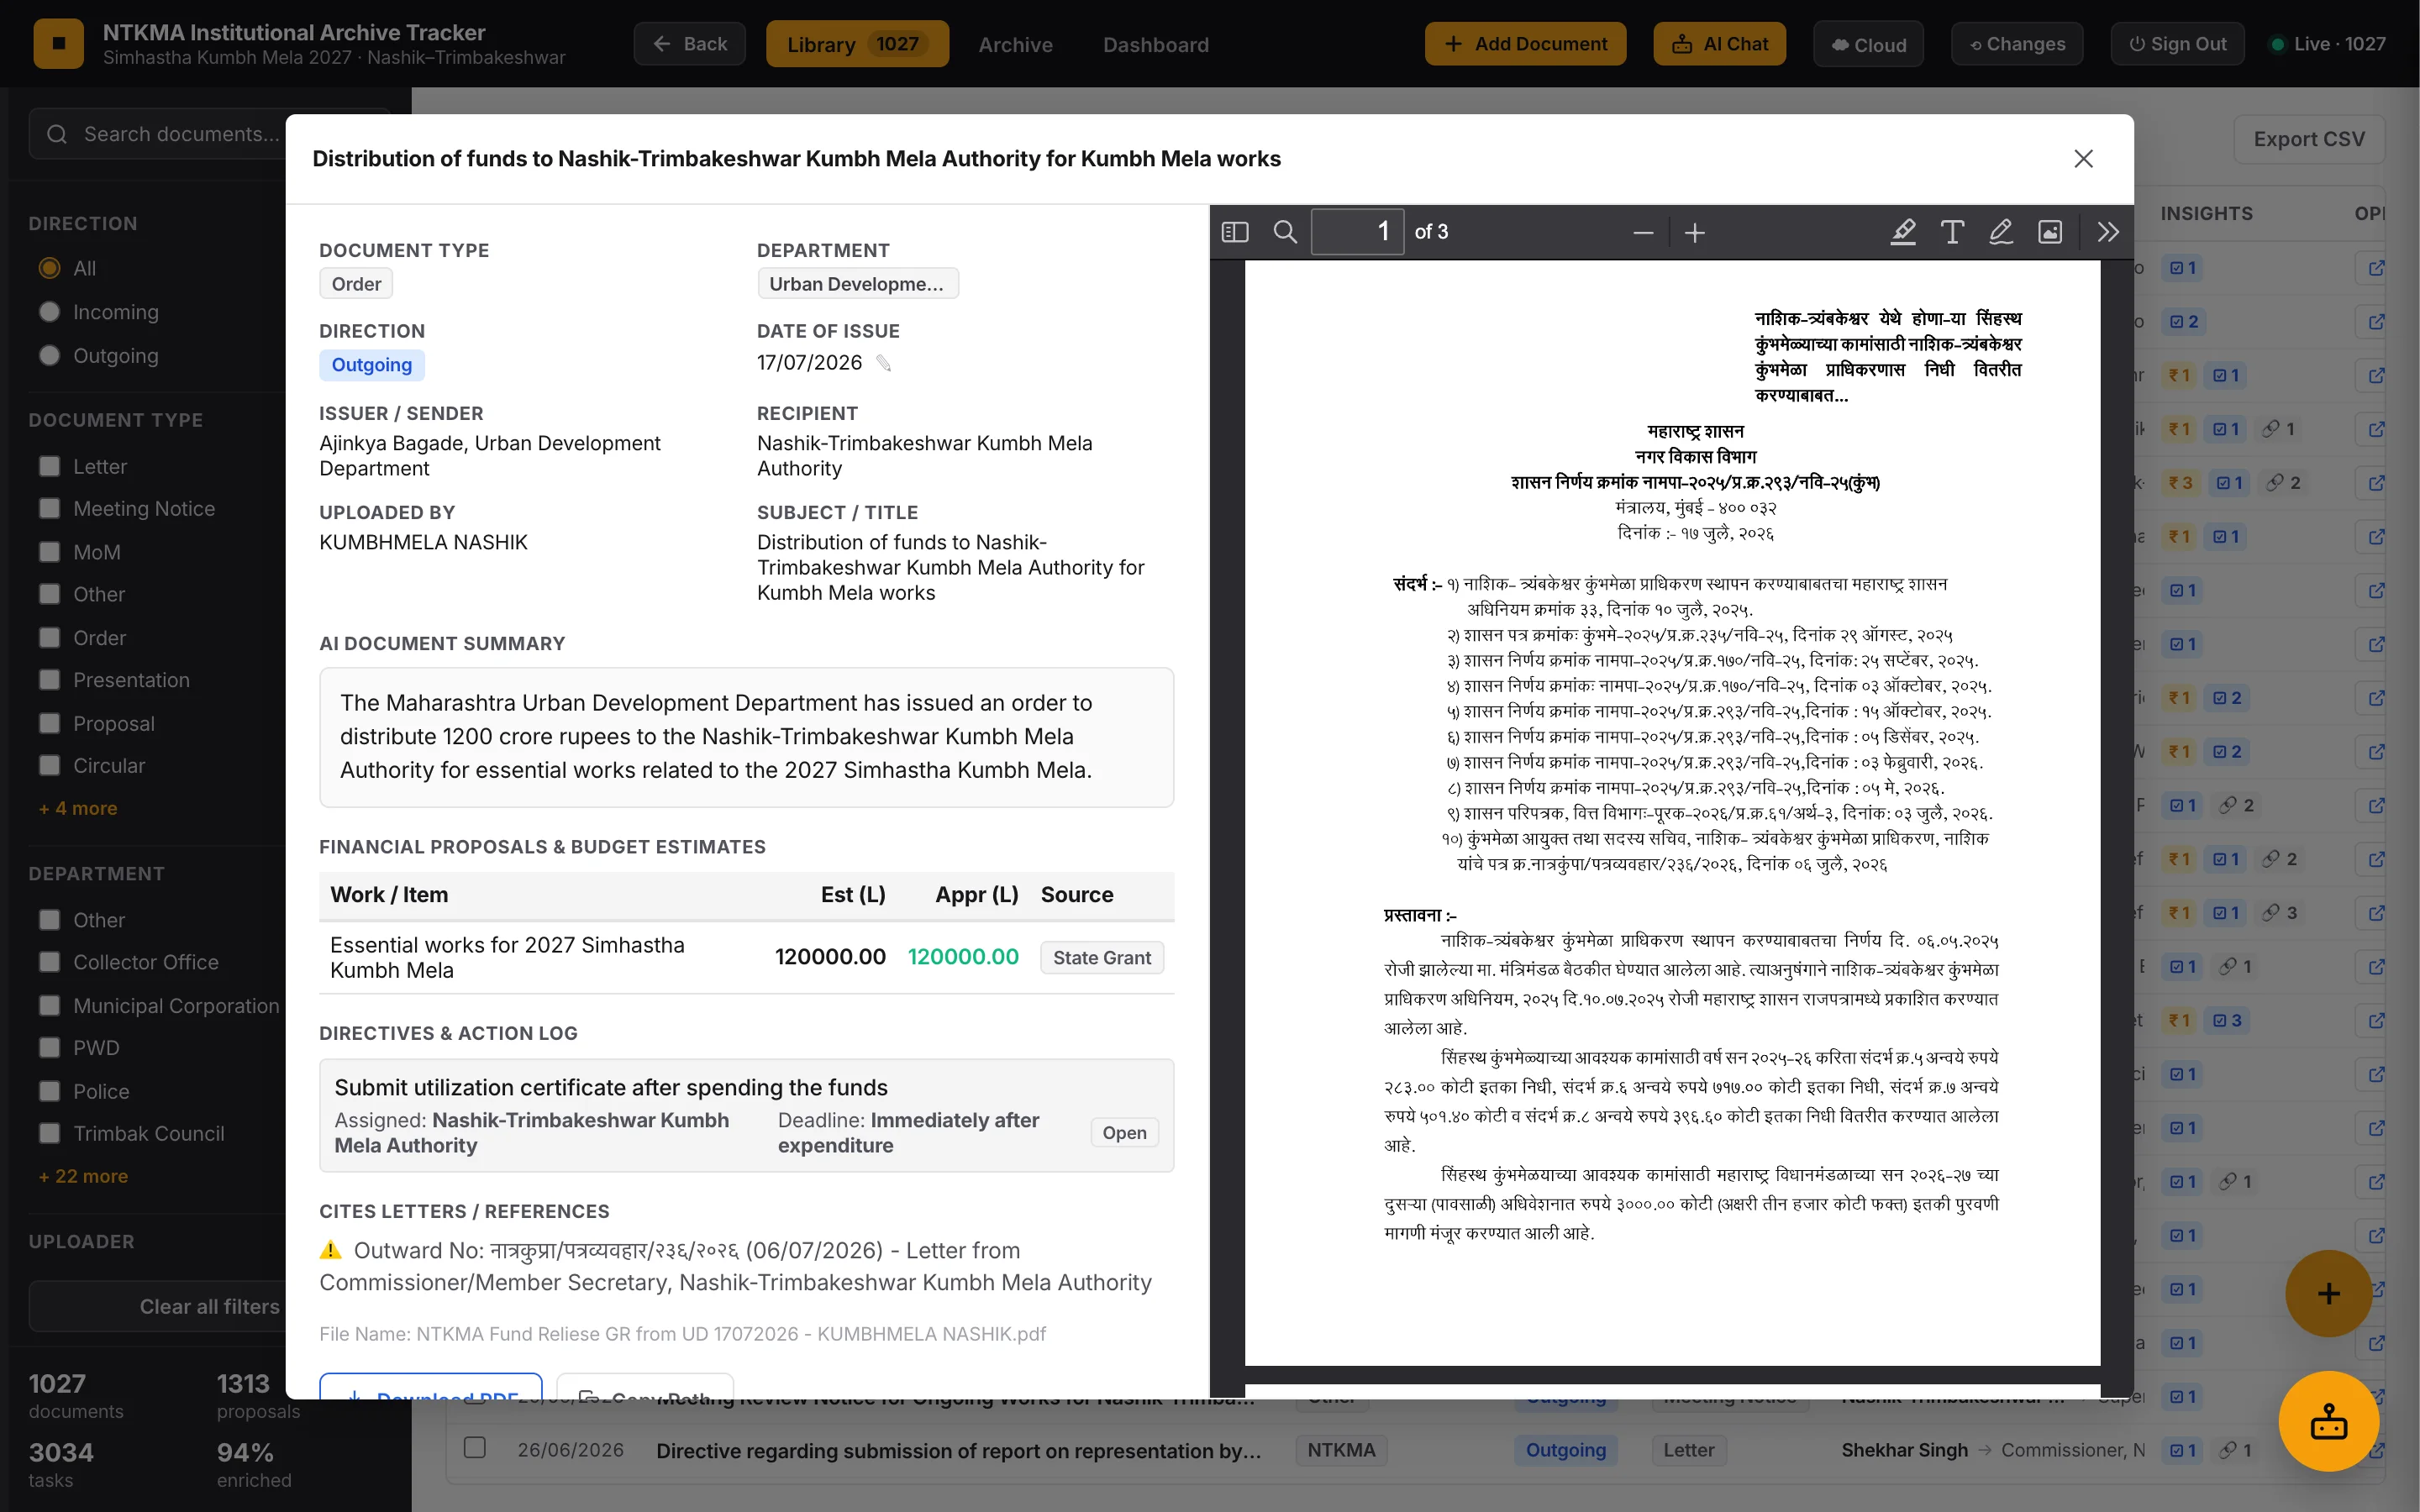Select the PDF add image tool
Viewport: 2420px width, 1512px height.
[x=2050, y=232]
